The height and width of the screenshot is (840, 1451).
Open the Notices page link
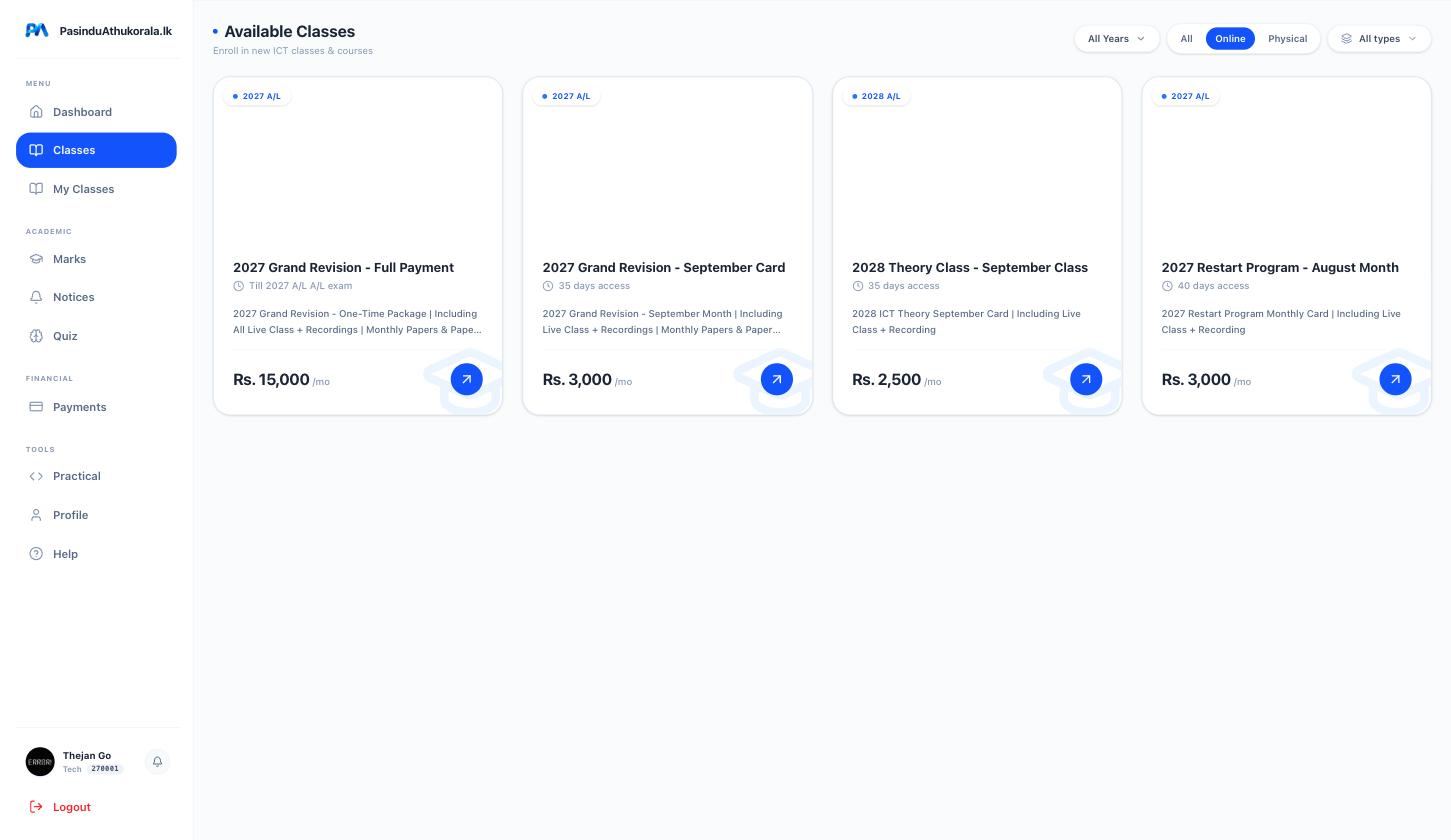click(x=96, y=297)
